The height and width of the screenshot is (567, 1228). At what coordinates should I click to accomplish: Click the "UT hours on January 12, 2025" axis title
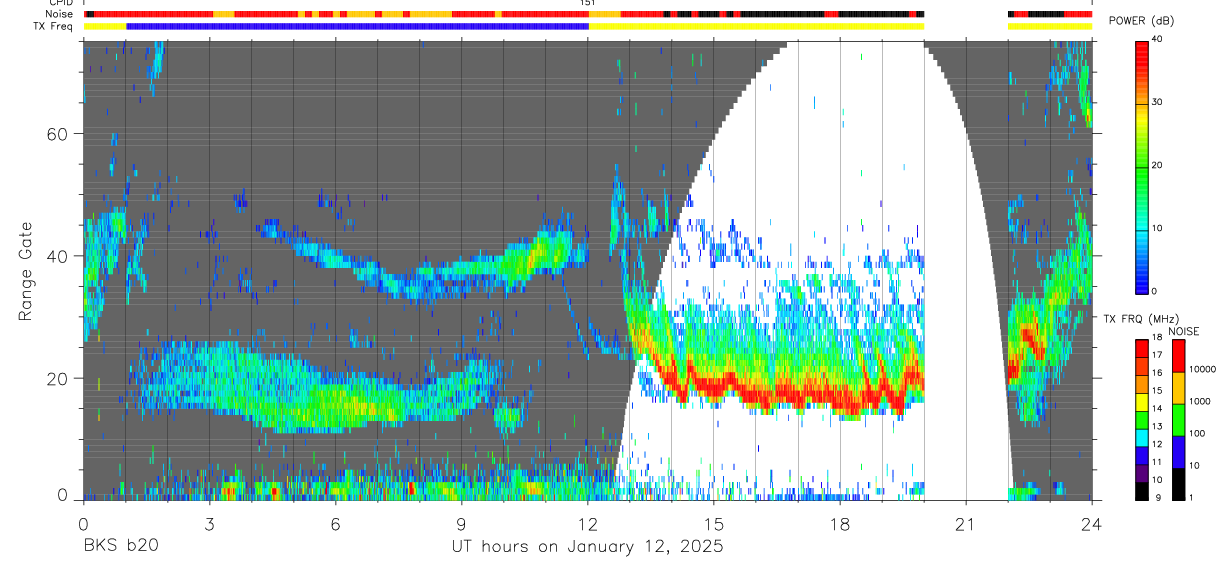(x=586, y=546)
